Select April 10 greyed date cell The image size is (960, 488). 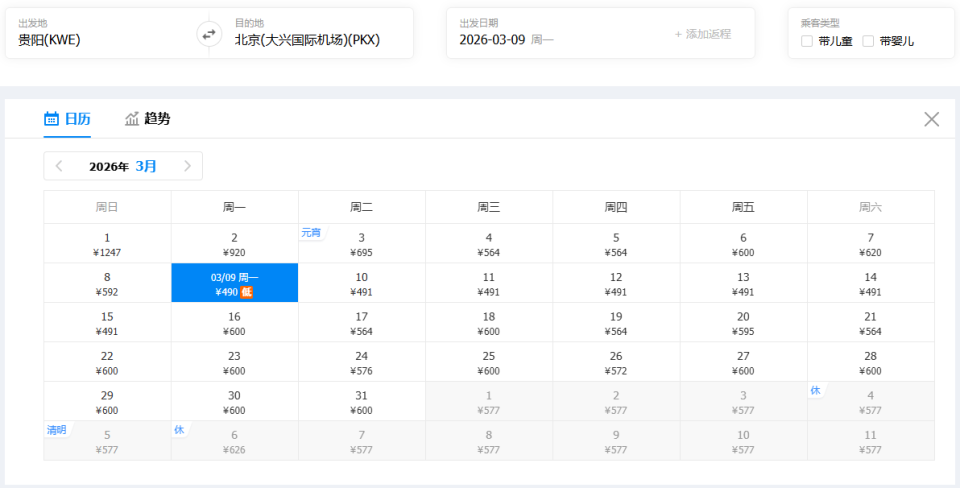[x=744, y=441]
